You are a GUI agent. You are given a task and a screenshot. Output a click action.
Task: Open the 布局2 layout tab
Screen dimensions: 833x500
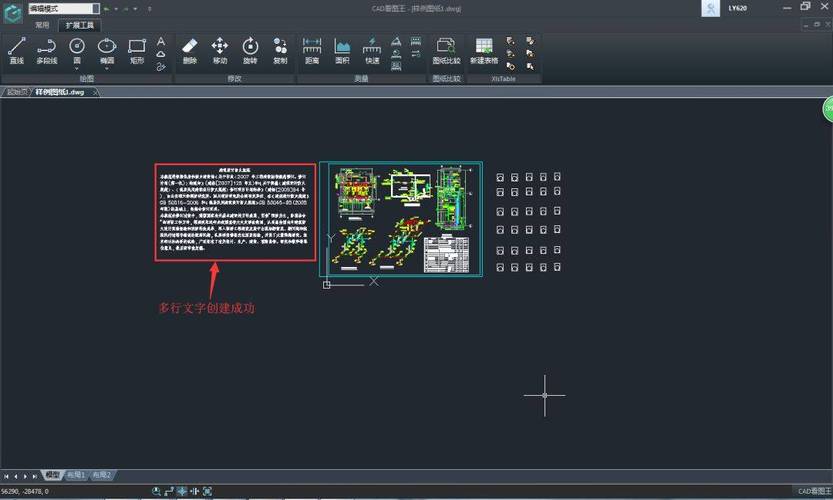click(x=102, y=475)
